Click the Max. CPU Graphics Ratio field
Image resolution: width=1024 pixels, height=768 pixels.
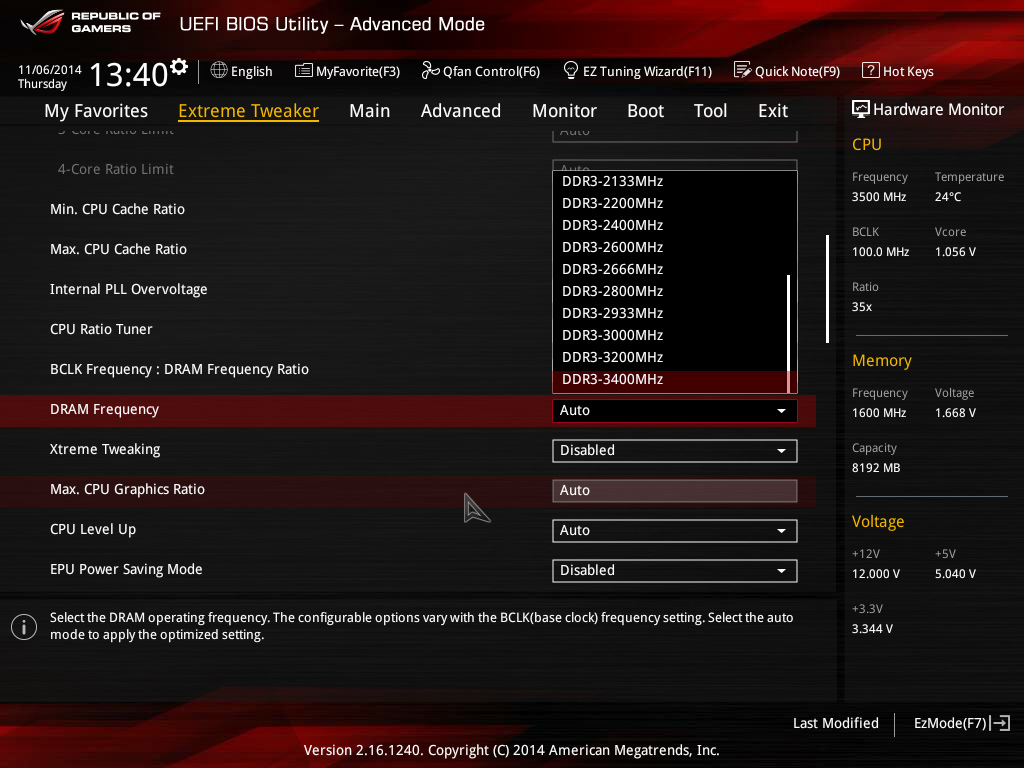tap(675, 490)
